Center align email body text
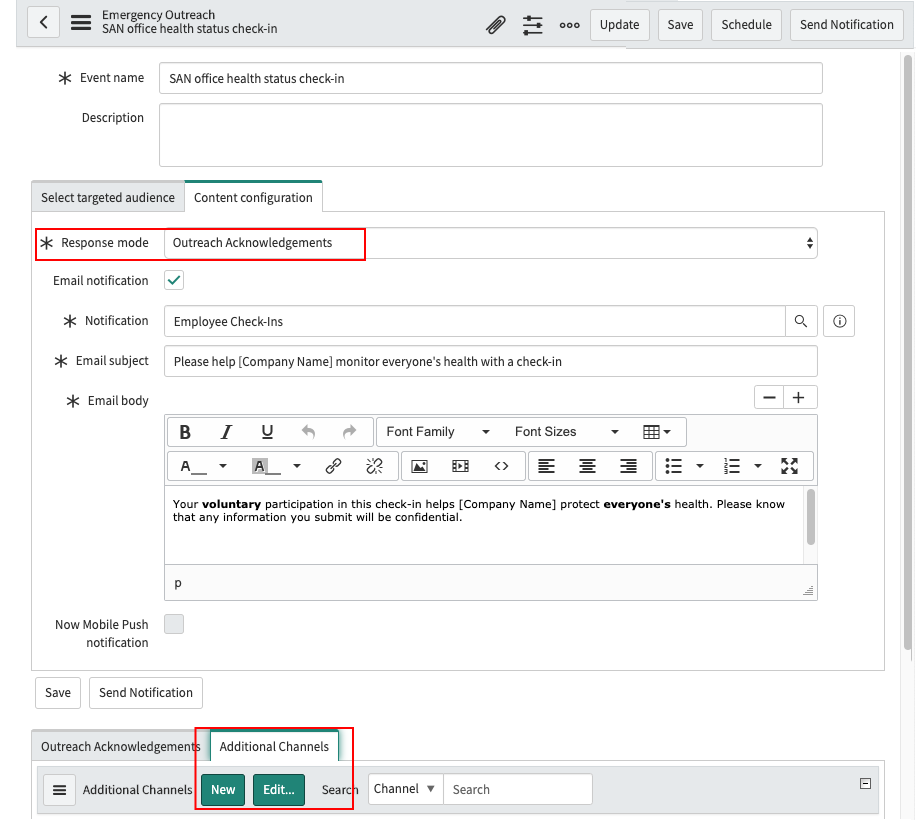The height and width of the screenshot is (820, 916). (x=587, y=466)
